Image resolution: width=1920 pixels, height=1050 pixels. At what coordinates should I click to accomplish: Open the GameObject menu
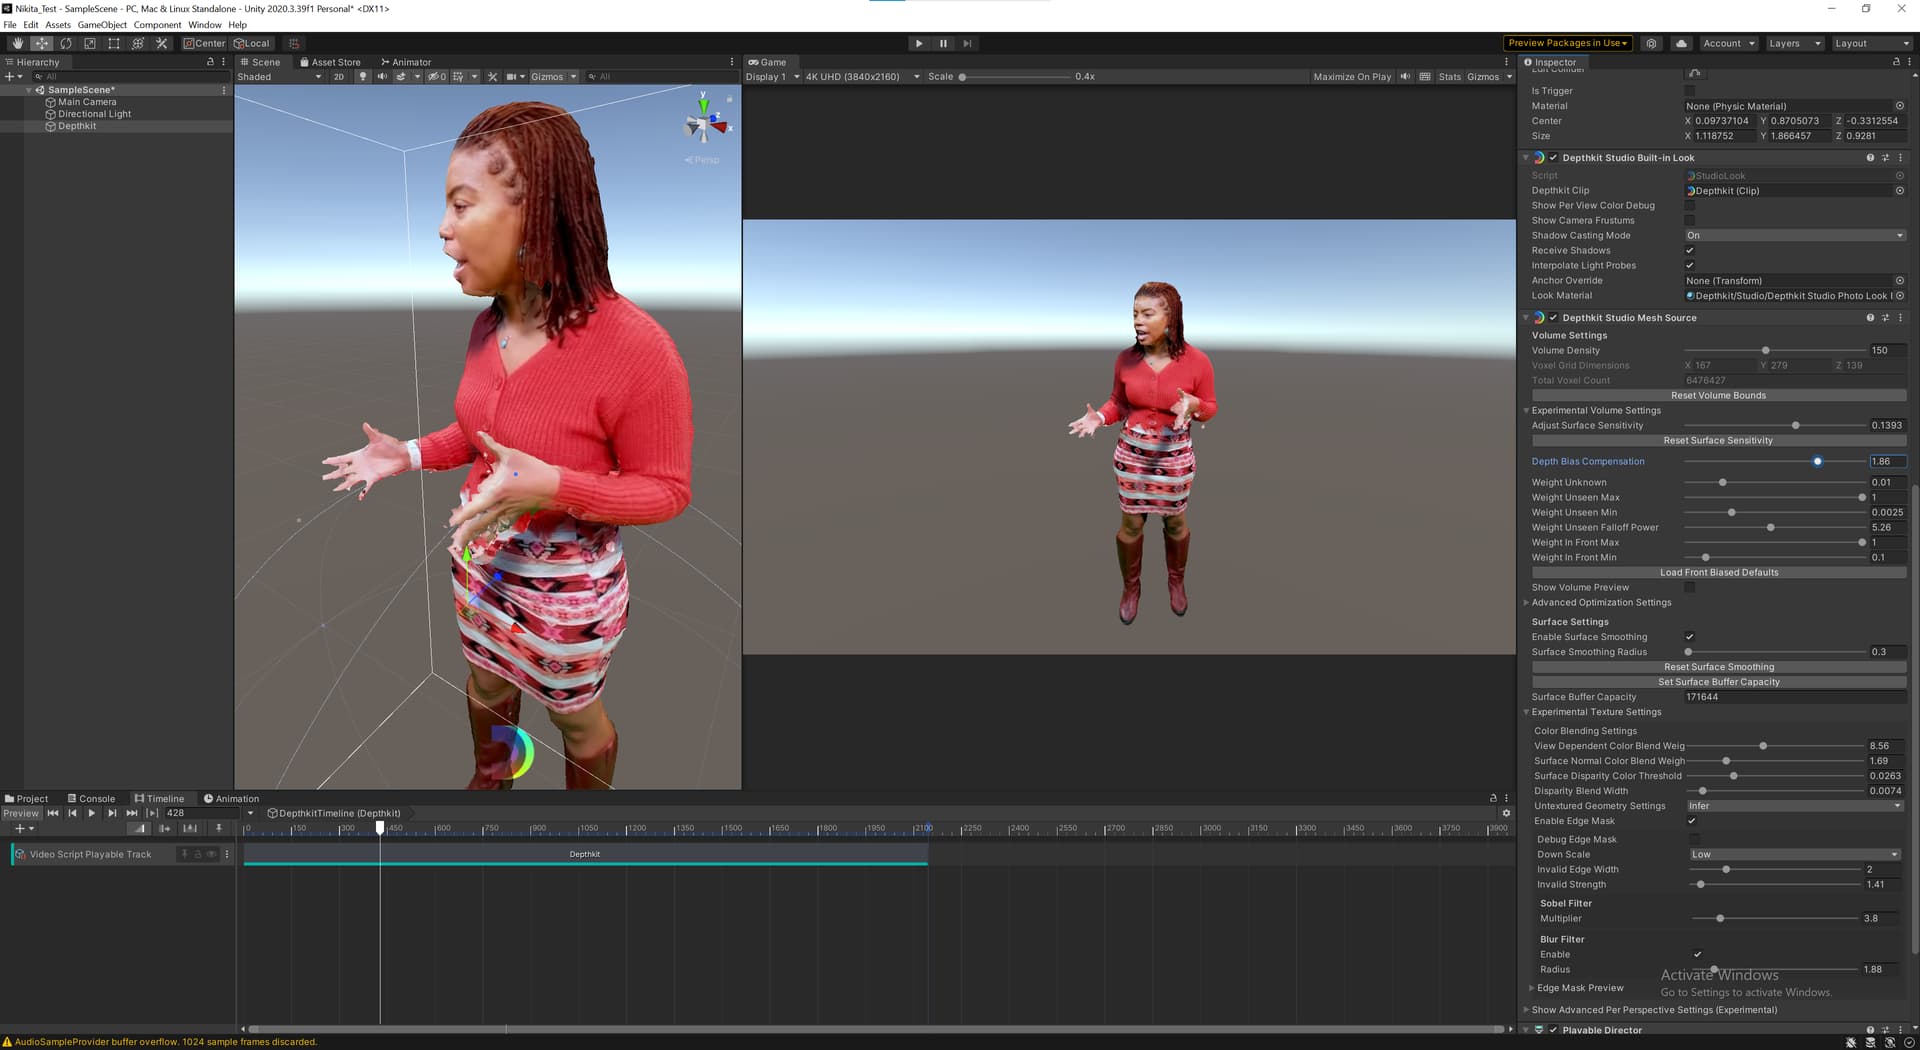coord(102,25)
